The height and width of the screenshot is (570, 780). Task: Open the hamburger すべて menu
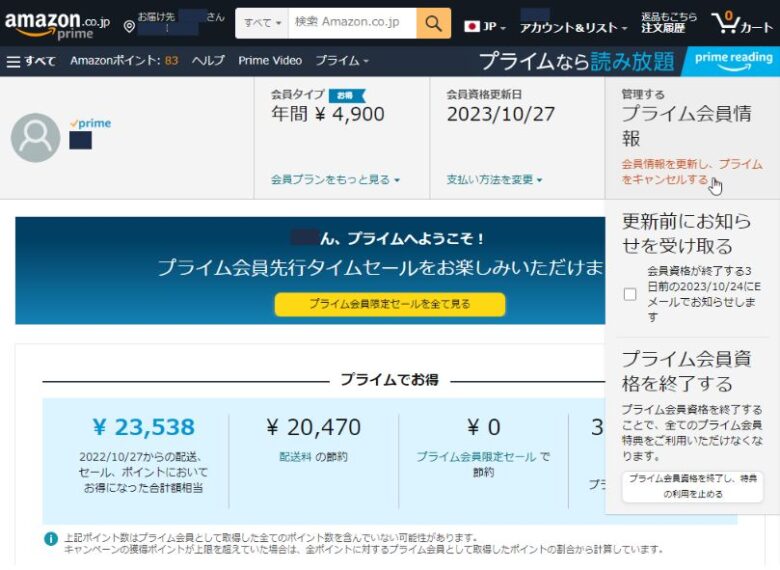31,61
